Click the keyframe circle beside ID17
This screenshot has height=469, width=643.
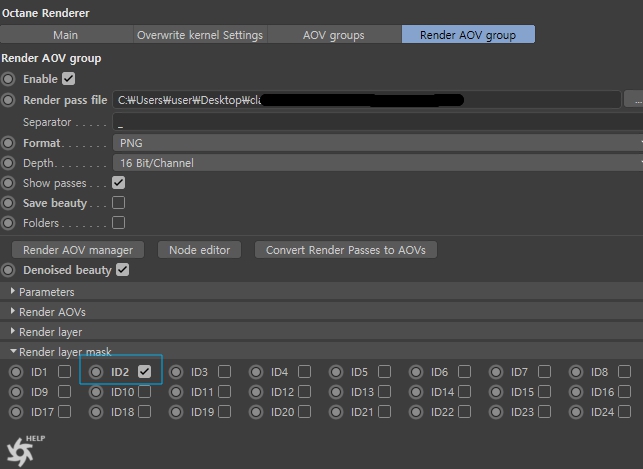pyautogui.click(x=16, y=412)
